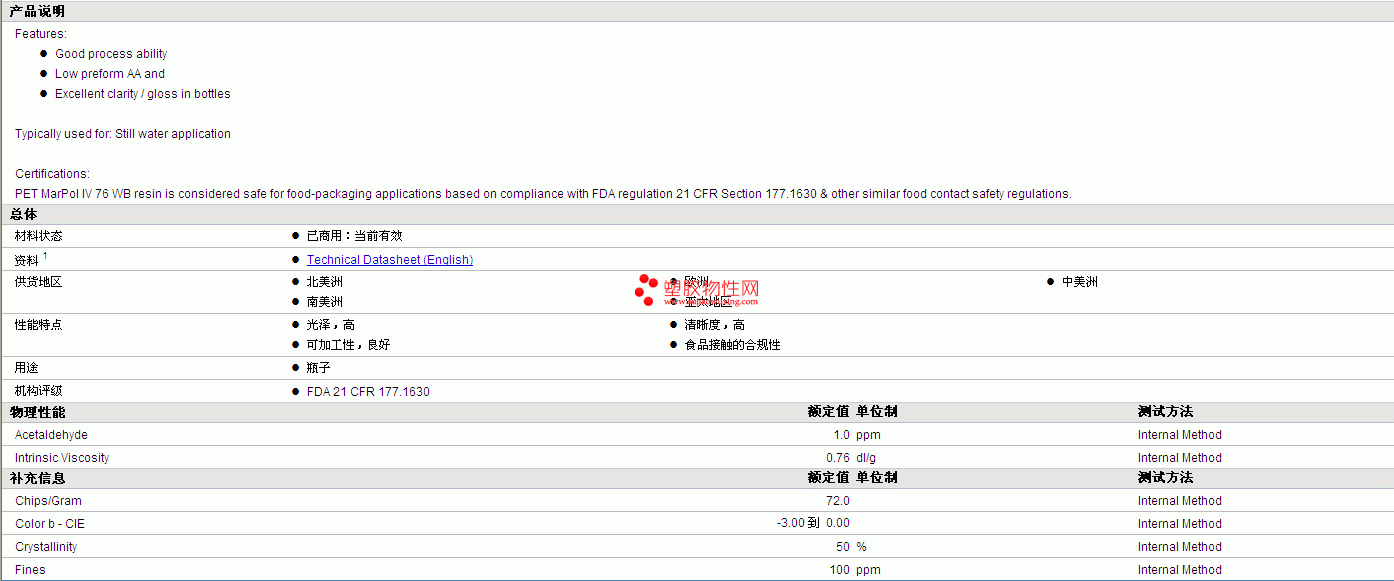Click the 光泽，高 feature
The height and width of the screenshot is (581, 1394).
331,325
